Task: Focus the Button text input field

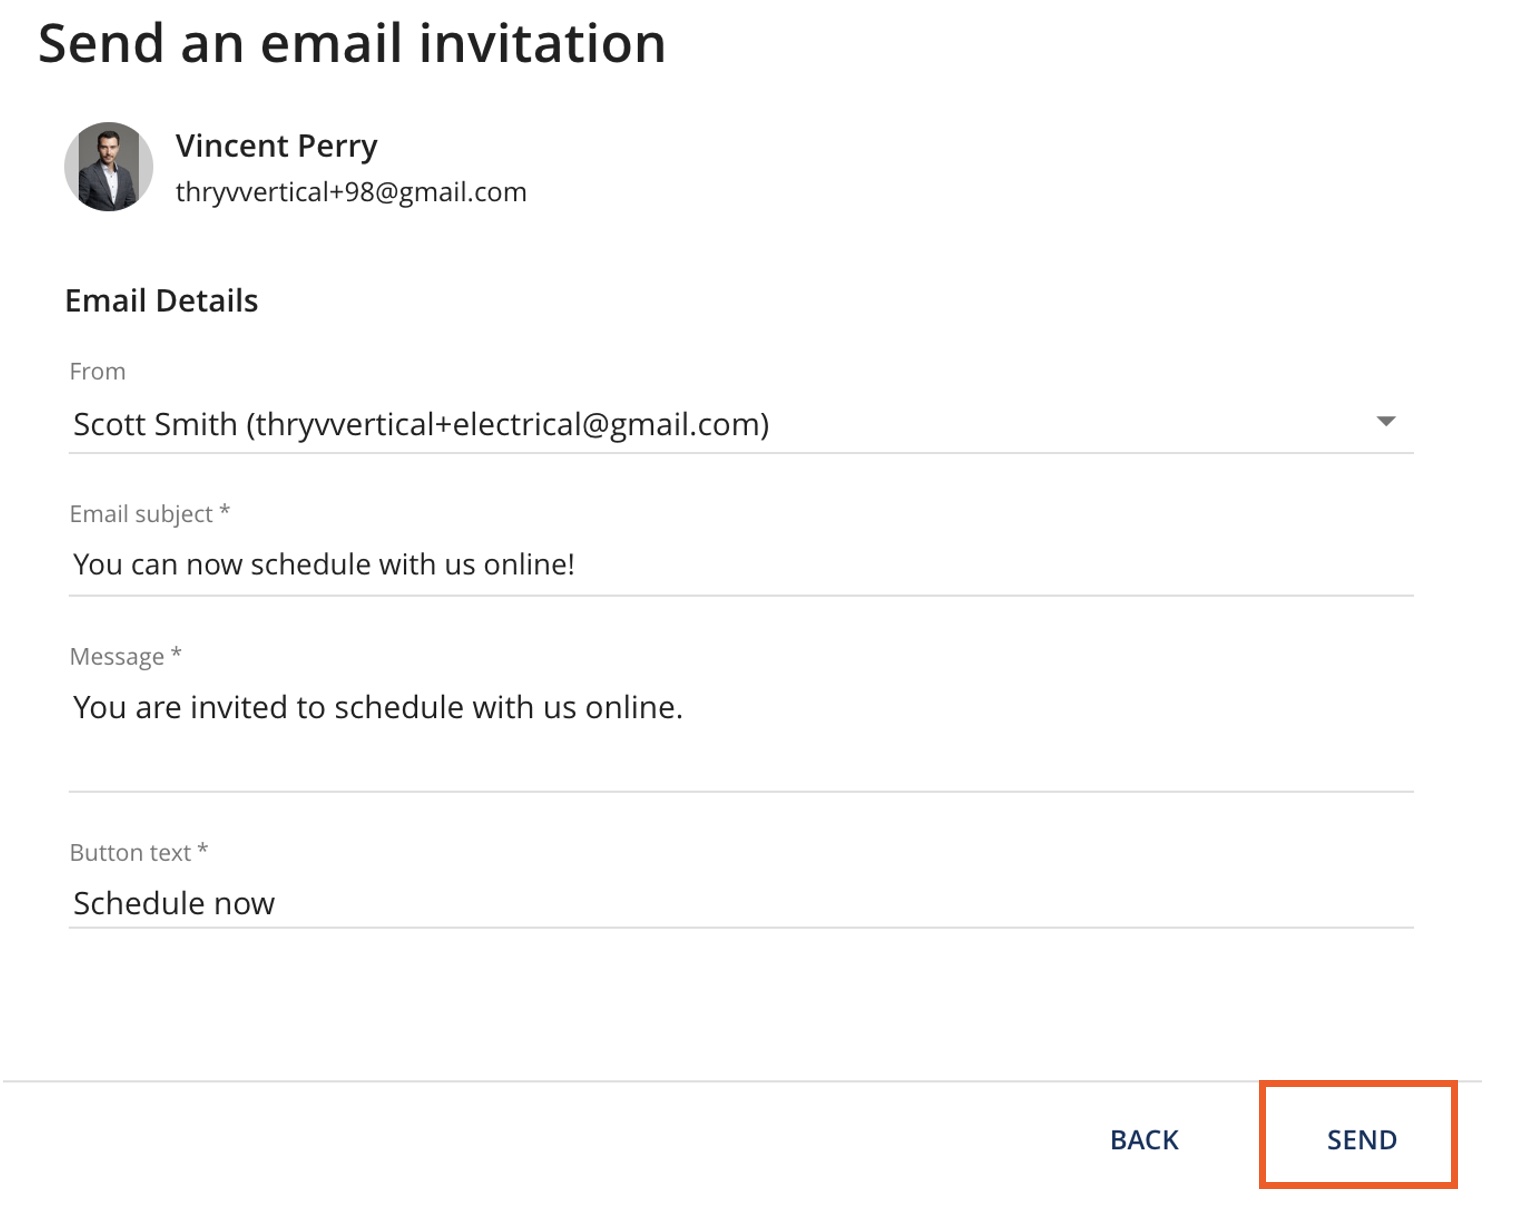Action: (x=741, y=903)
